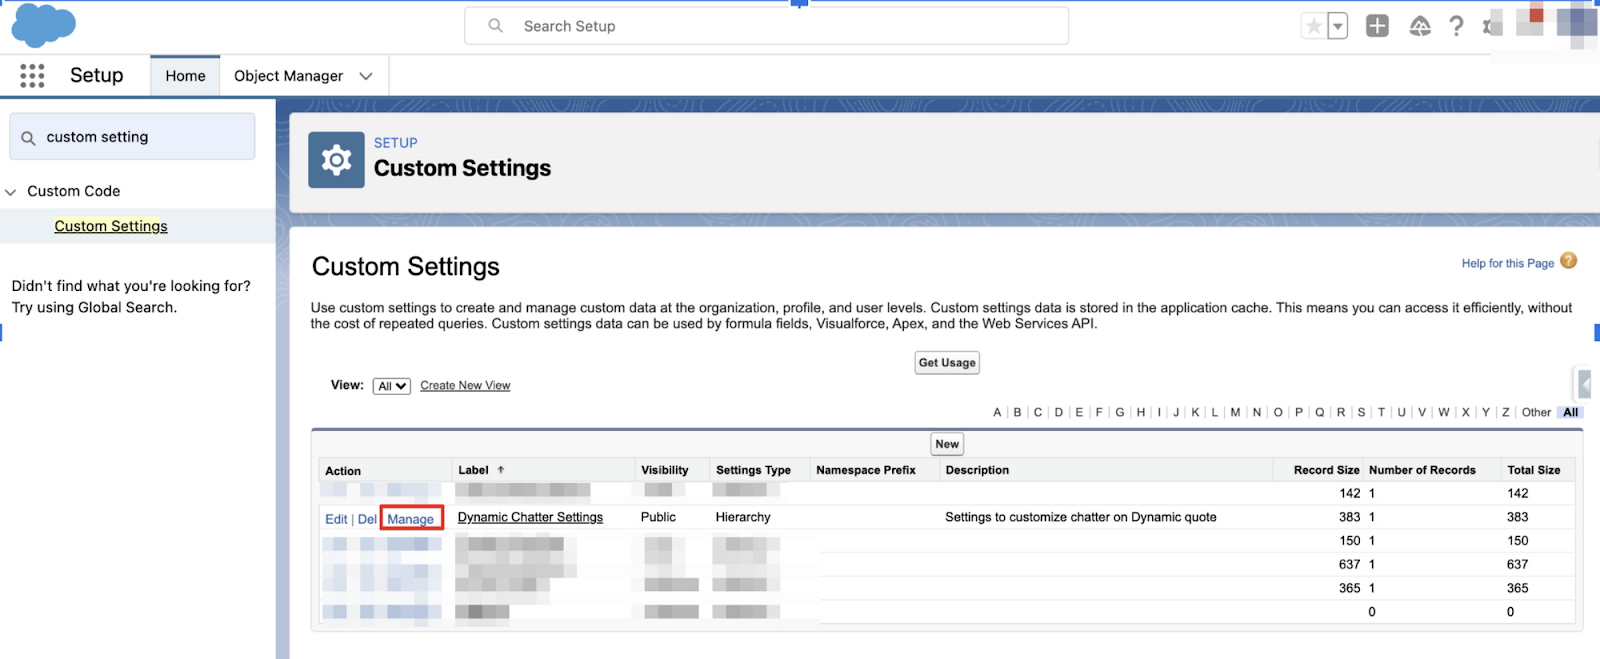
Task: Click record size value 637
Action: 1349,565
